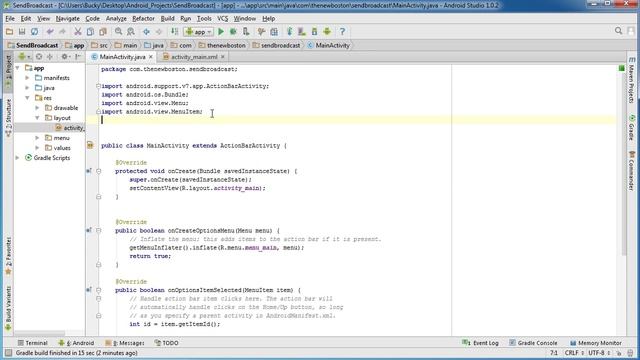Select the activity_ layout file in tree
Screen dimensions: 640x360
69,128
